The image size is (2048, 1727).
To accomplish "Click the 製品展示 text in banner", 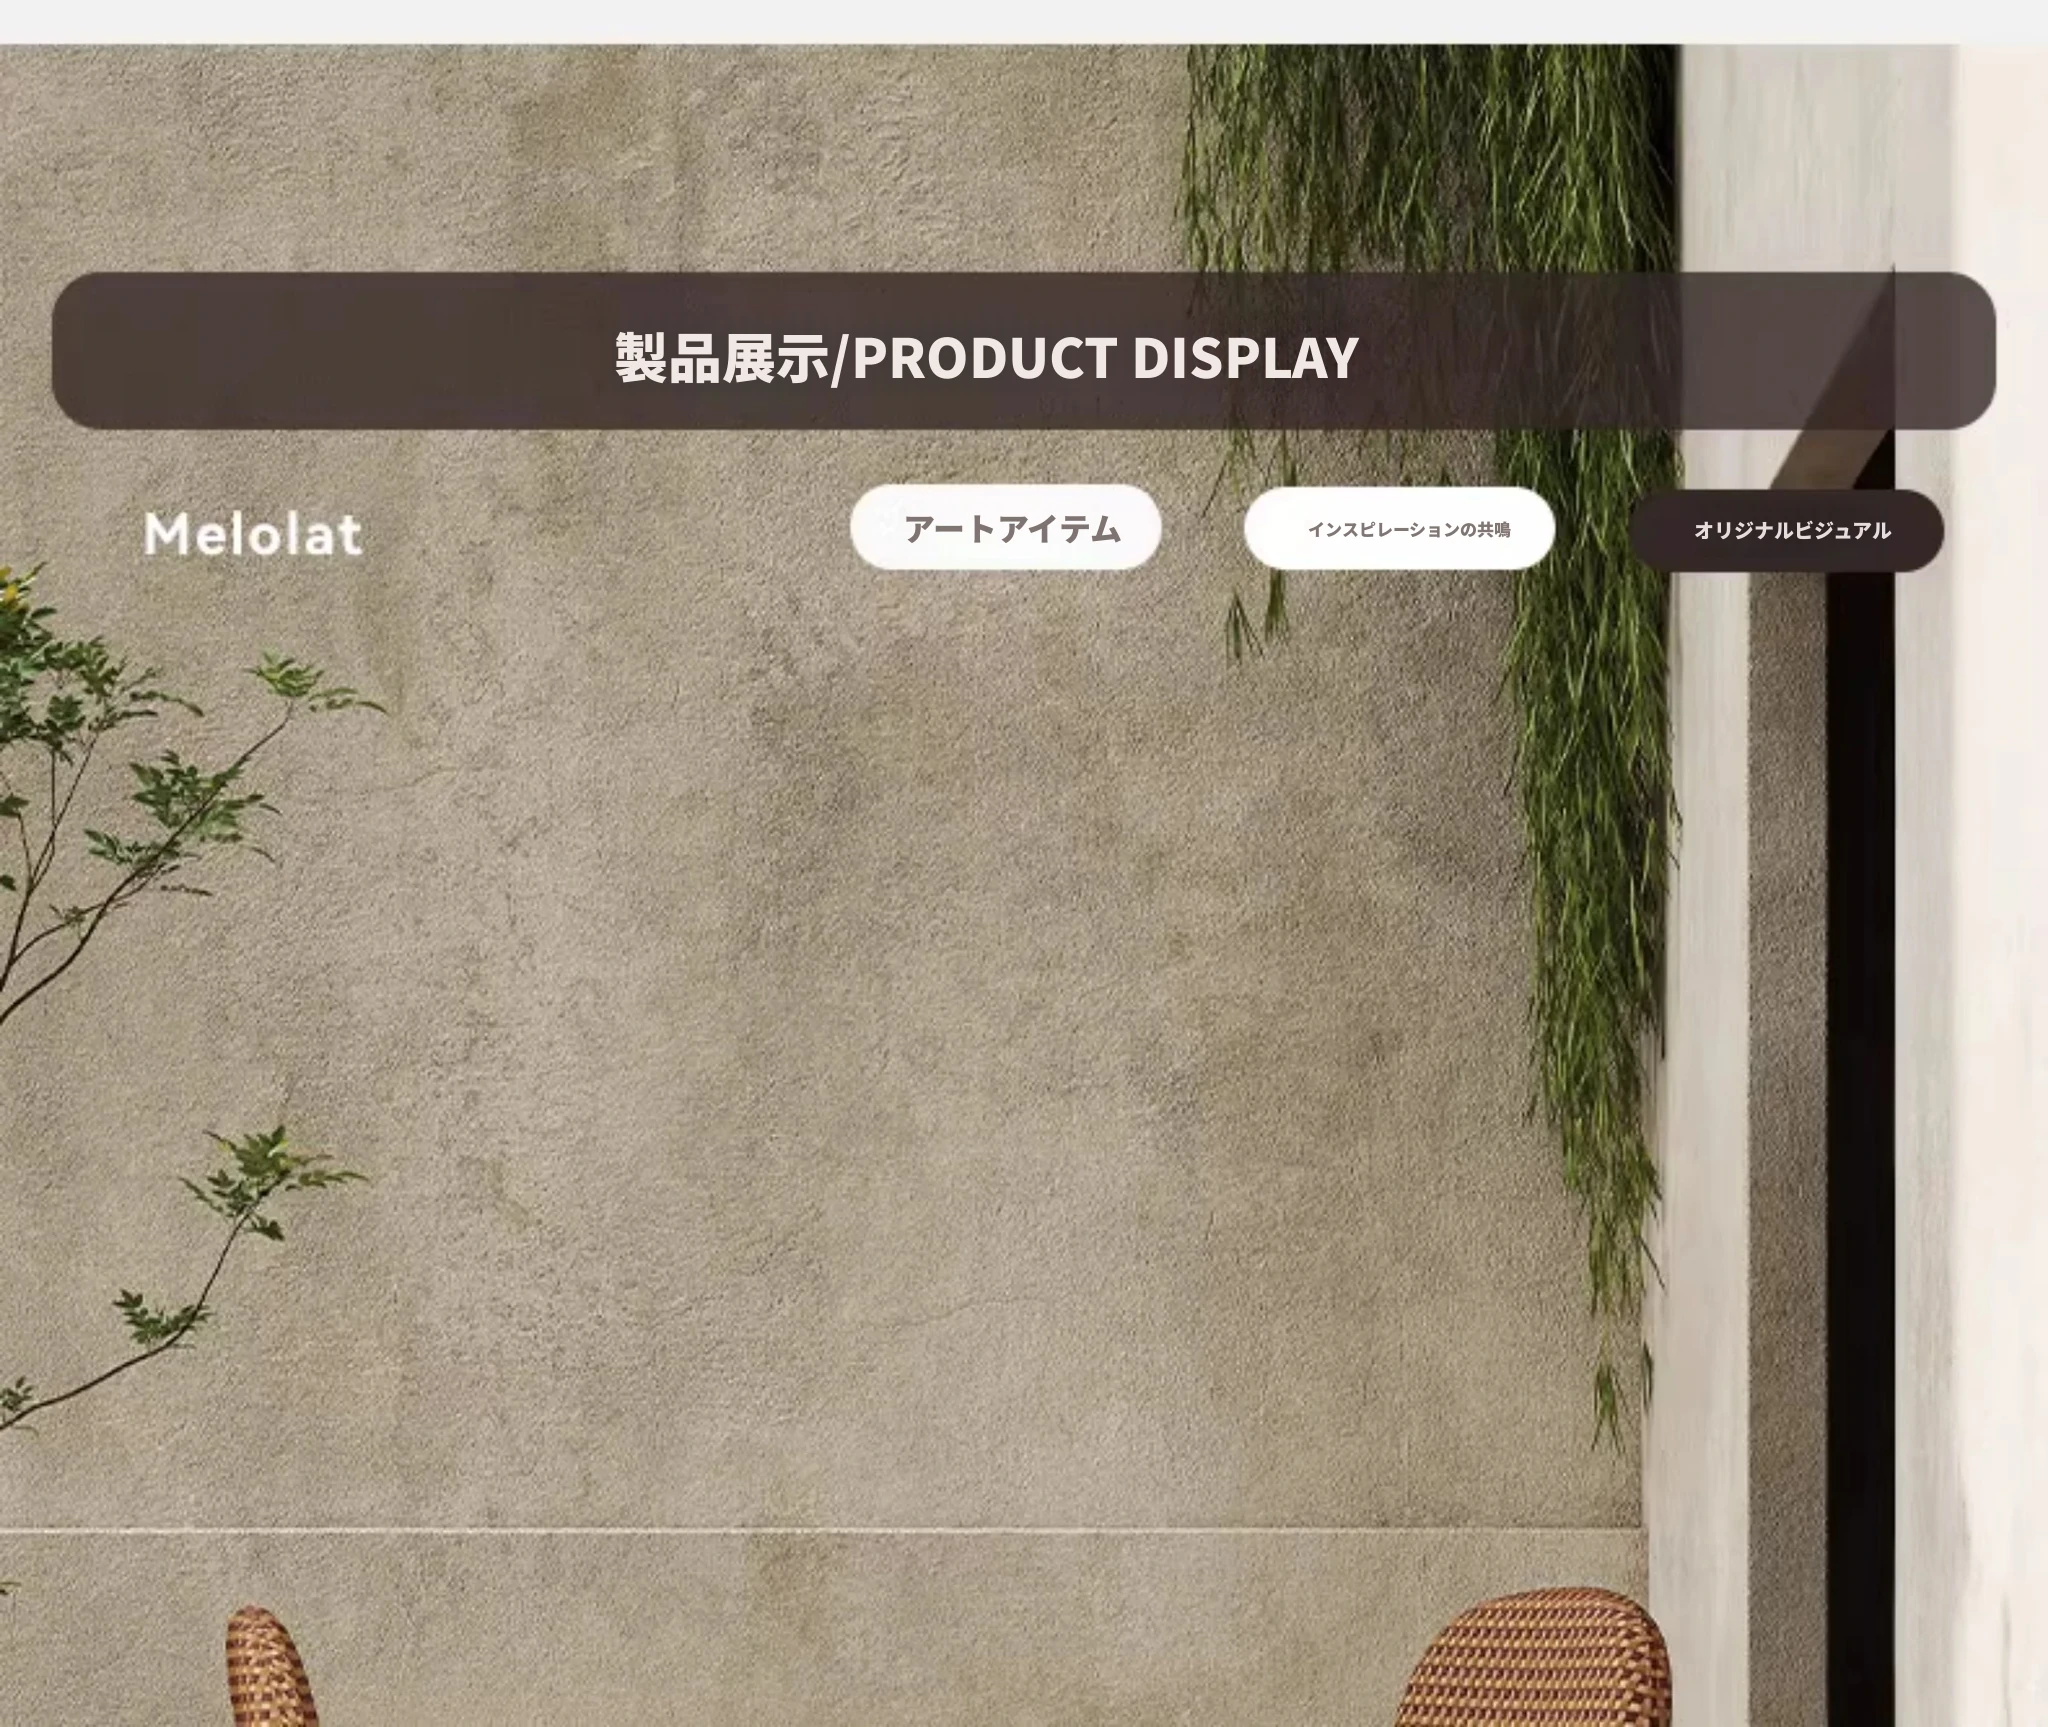I will tap(722, 358).
